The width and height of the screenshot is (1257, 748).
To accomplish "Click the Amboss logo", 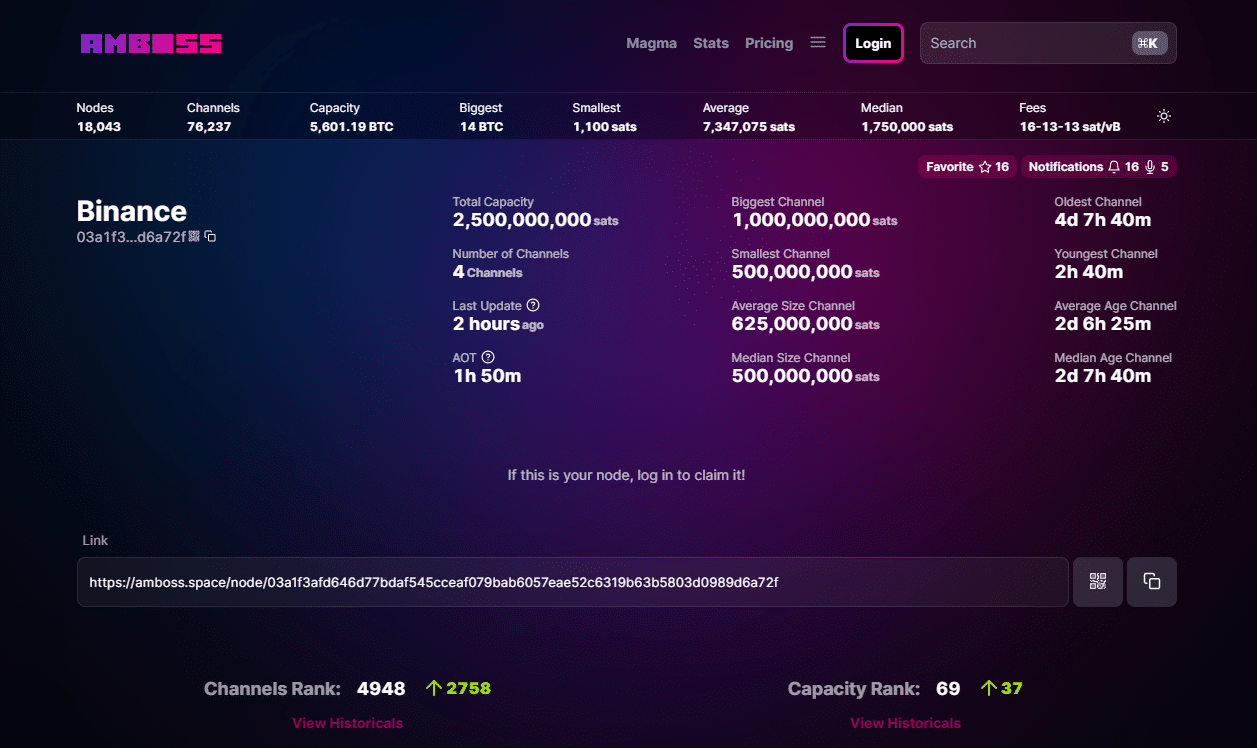I will [x=150, y=43].
